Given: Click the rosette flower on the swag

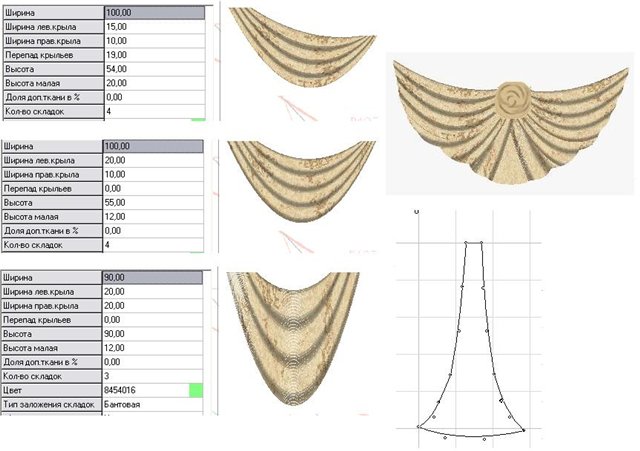Looking at the screenshot, I should [x=511, y=99].
